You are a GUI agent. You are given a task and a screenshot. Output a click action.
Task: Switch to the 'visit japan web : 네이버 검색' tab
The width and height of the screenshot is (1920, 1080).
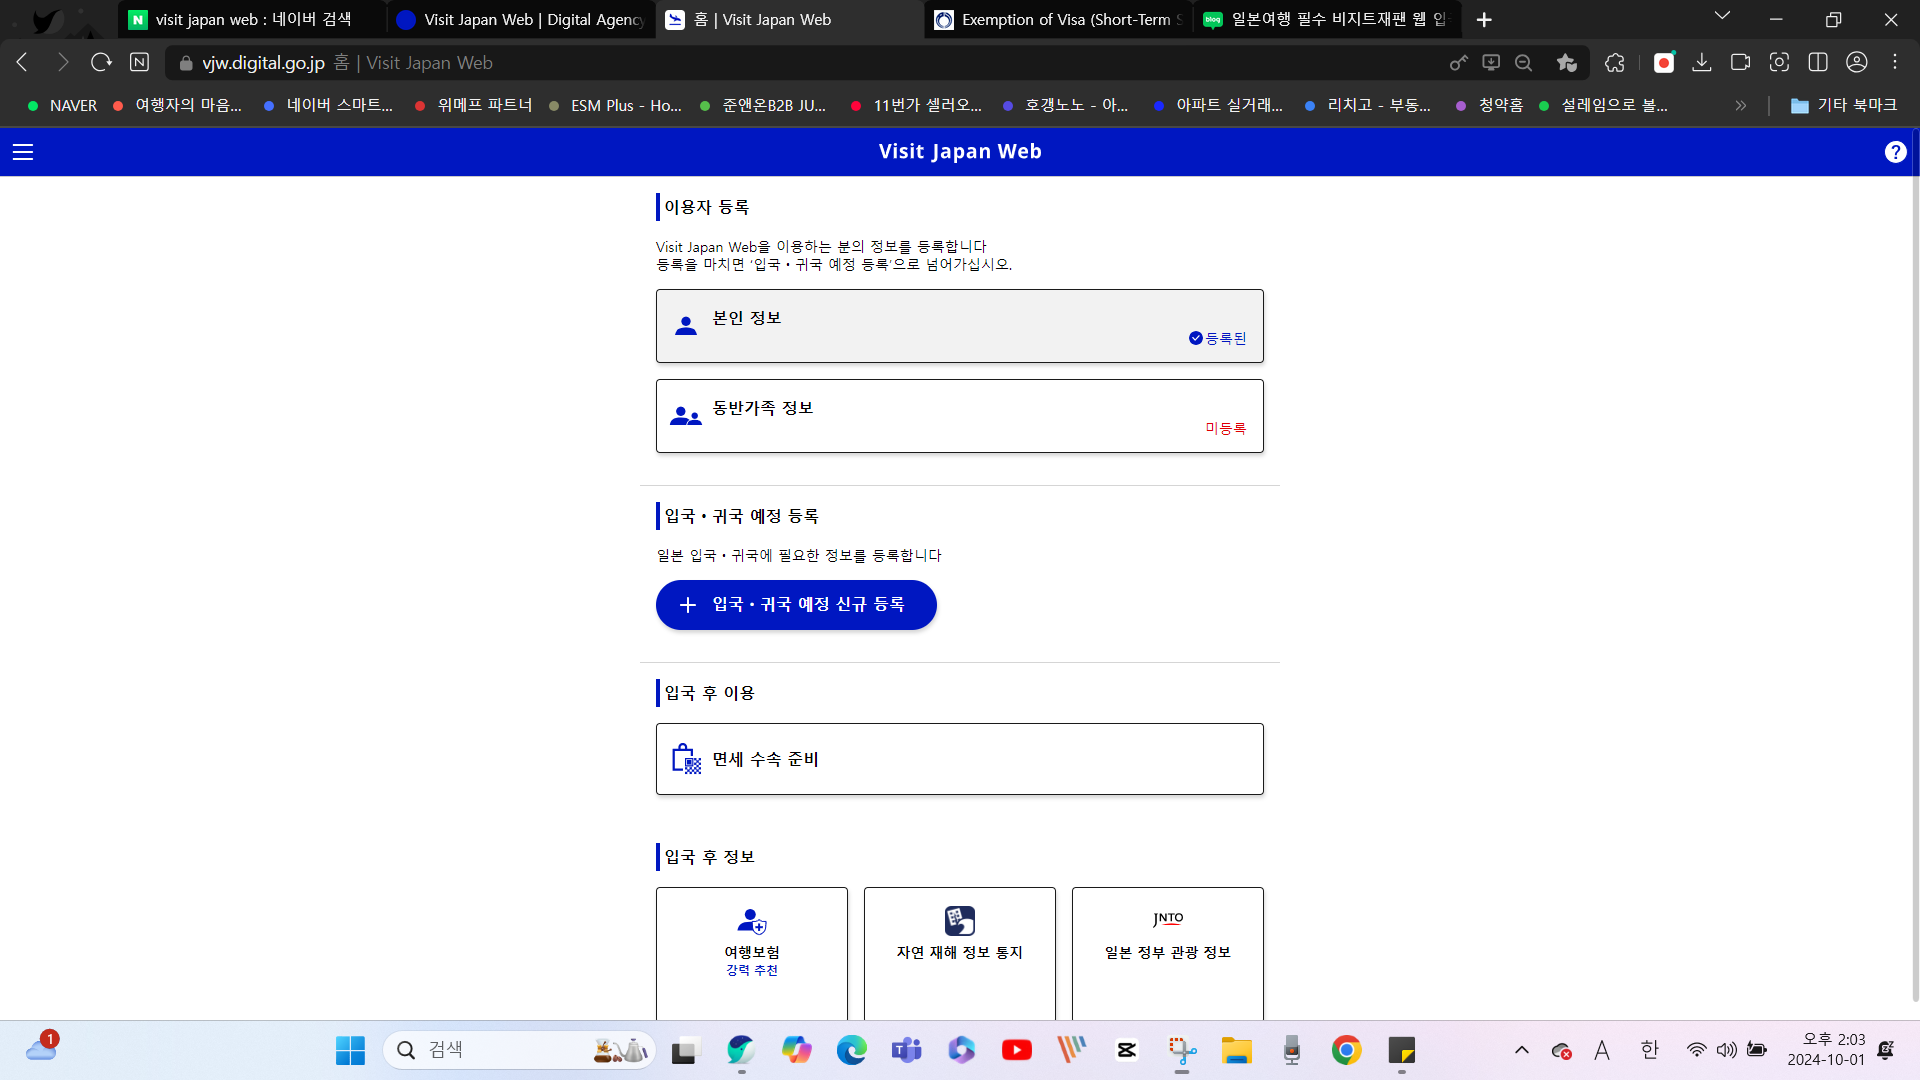coord(250,20)
